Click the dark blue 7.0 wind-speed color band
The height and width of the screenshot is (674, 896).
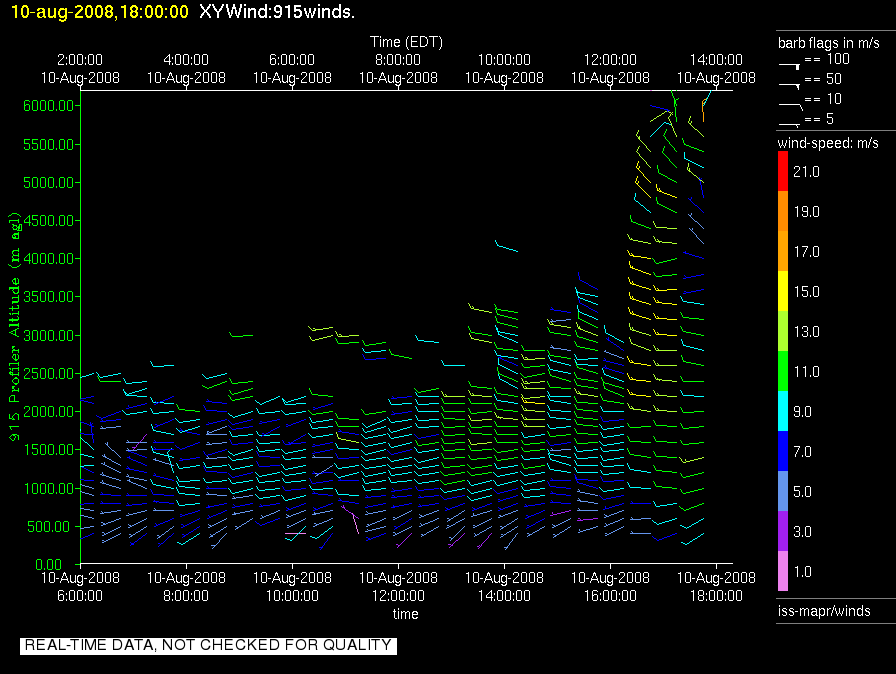(783, 451)
